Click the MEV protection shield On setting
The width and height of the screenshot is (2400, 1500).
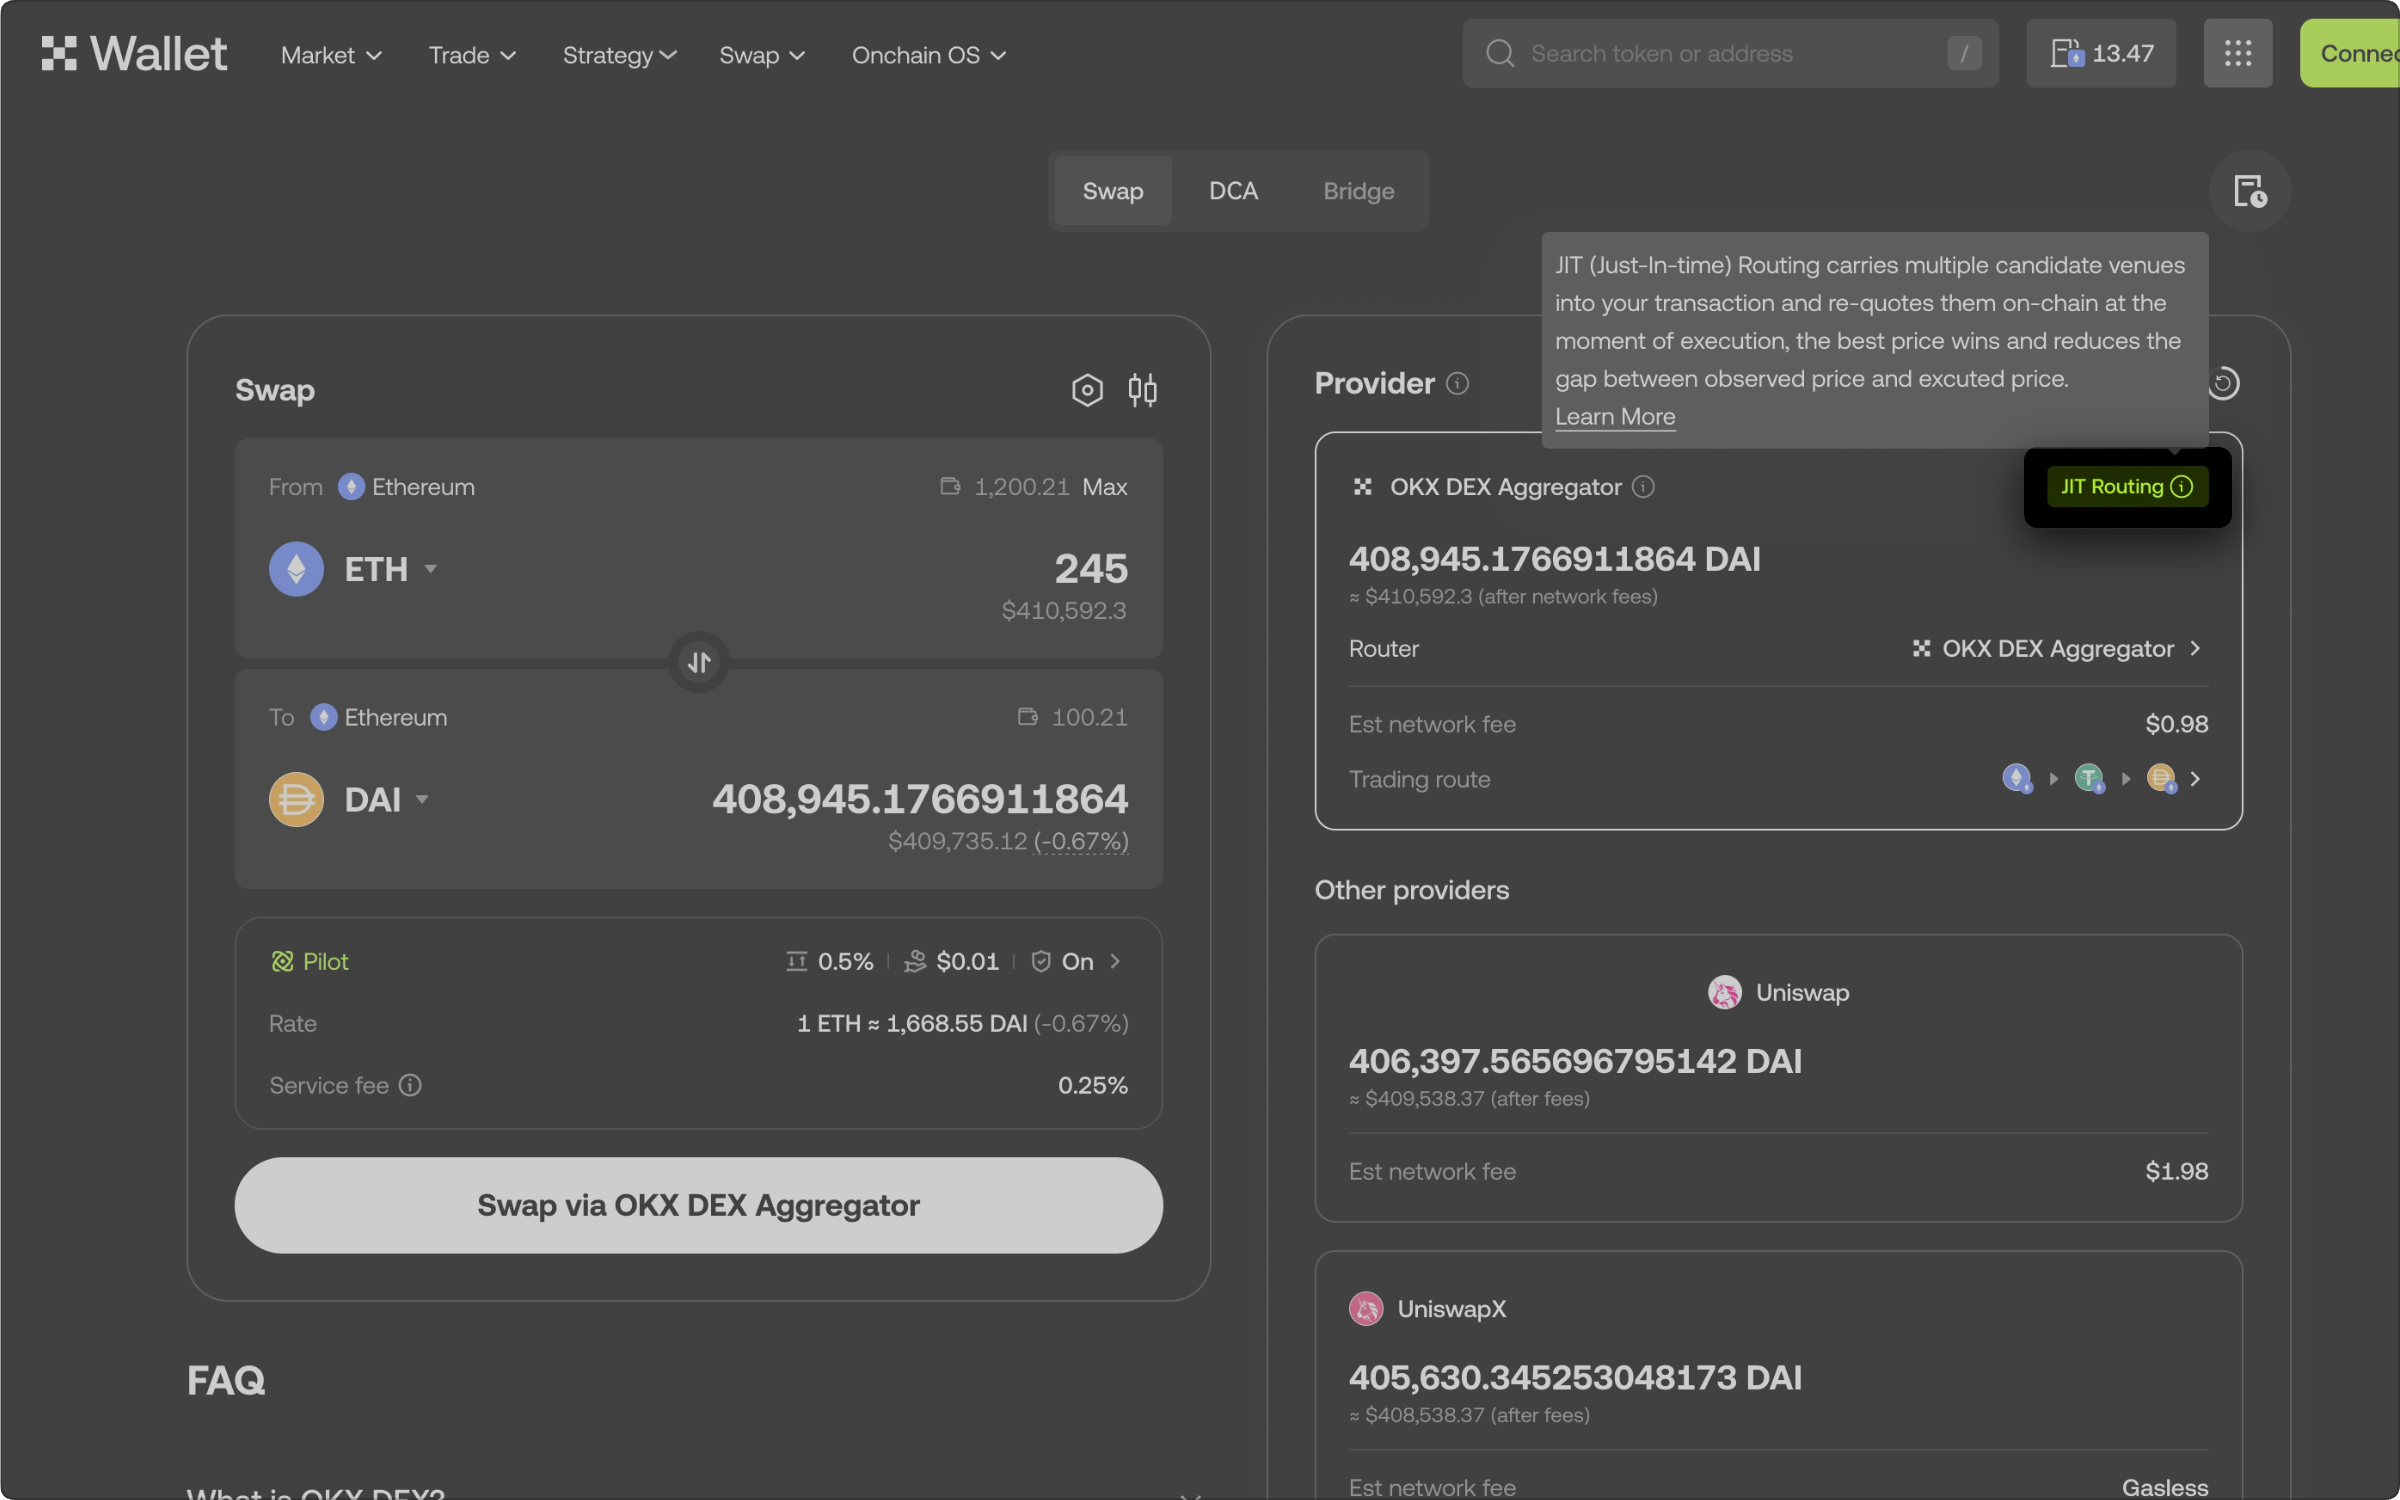1062,961
